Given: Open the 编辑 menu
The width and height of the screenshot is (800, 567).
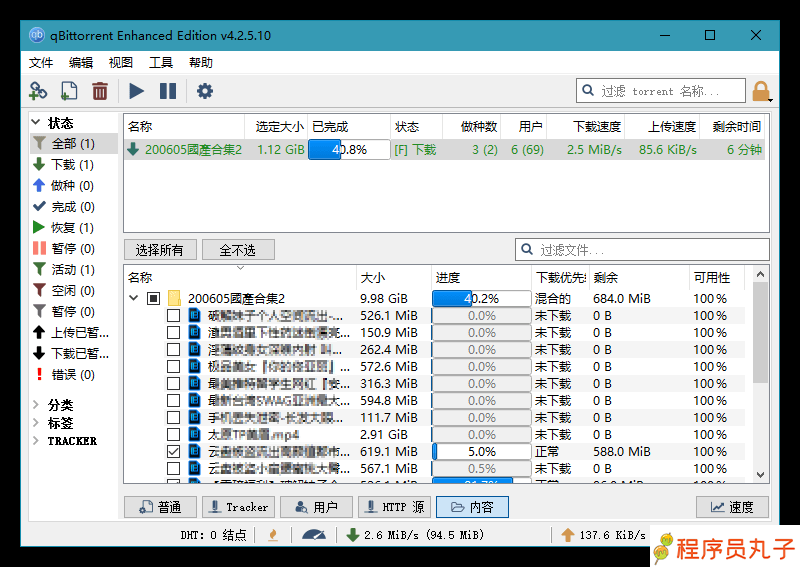Looking at the screenshot, I should 81,63.
